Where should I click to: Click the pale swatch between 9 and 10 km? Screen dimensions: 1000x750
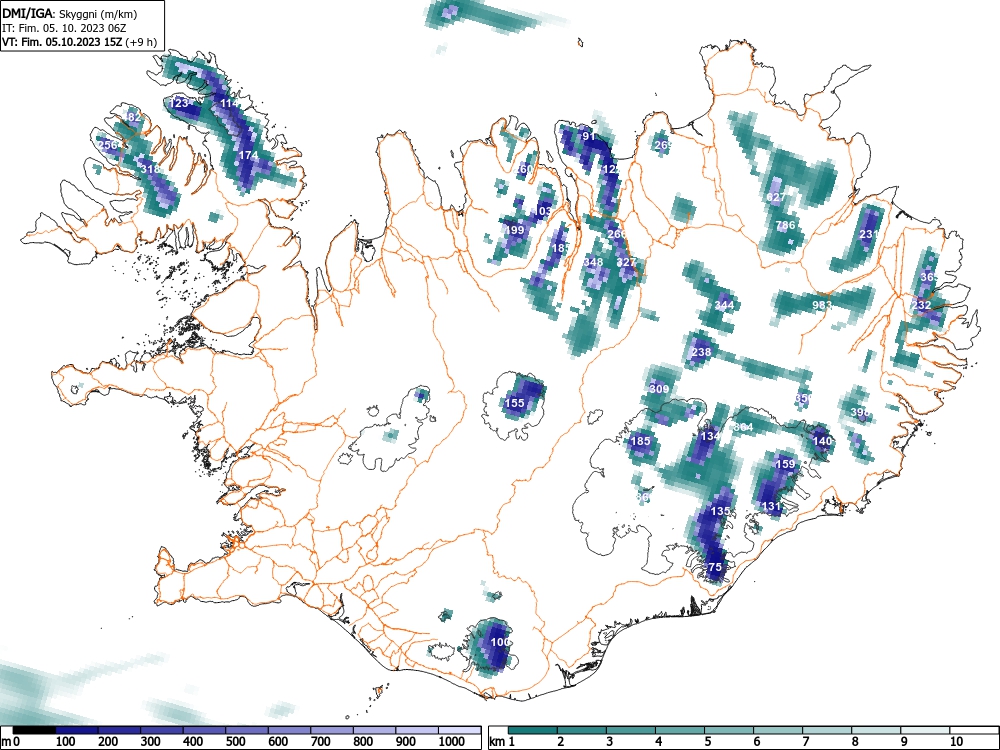point(925,730)
